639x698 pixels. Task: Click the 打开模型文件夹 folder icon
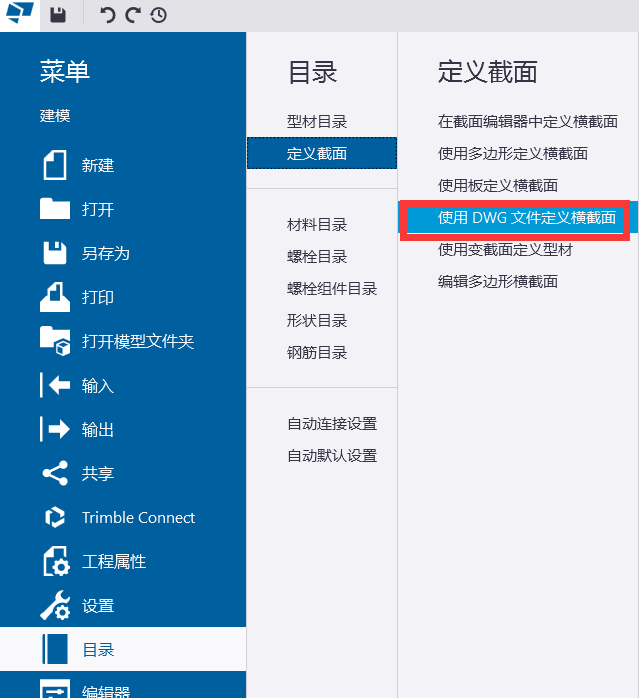pos(55,341)
